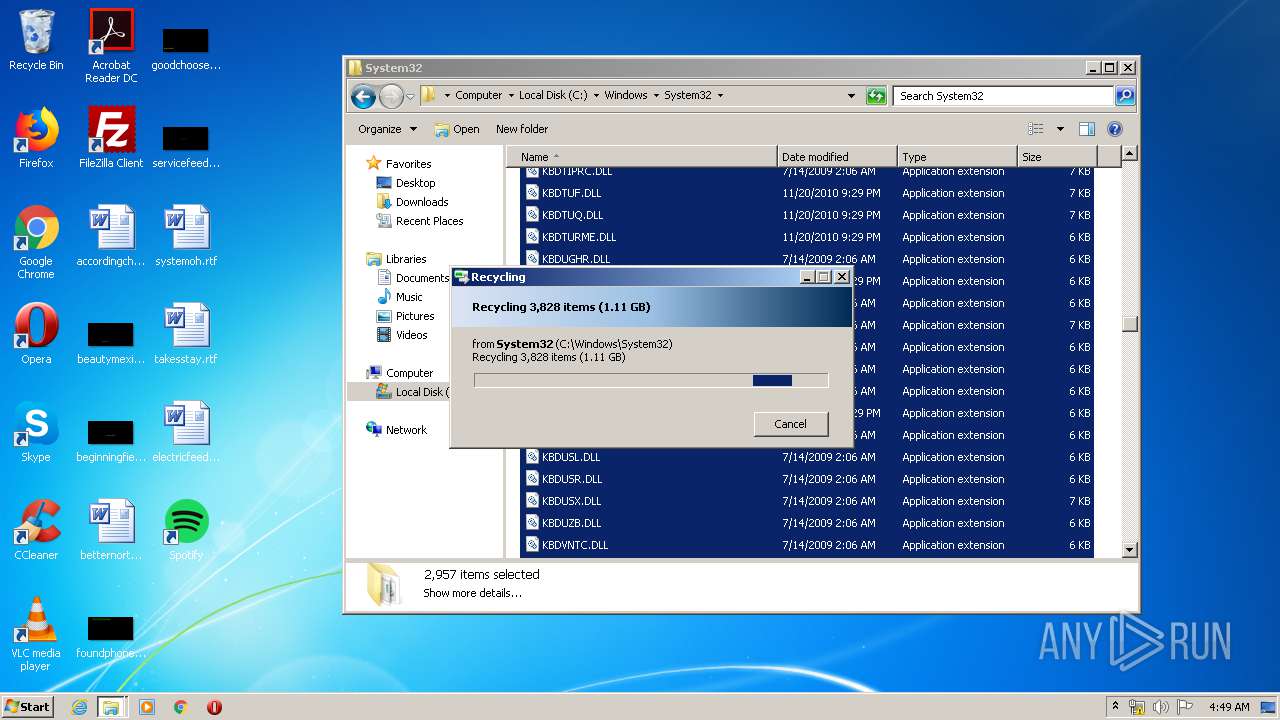Click New folder toolbar button
This screenshot has width=1280, height=720.
point(522,129)
